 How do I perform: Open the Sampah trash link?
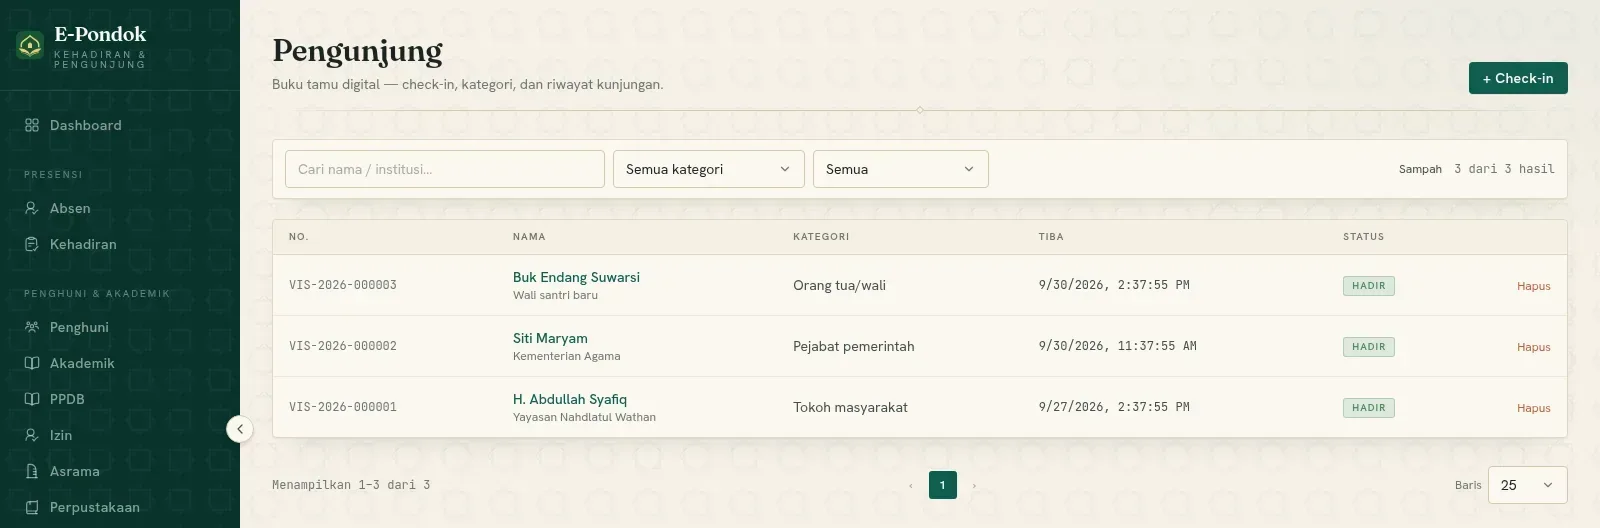(1420, 169)
